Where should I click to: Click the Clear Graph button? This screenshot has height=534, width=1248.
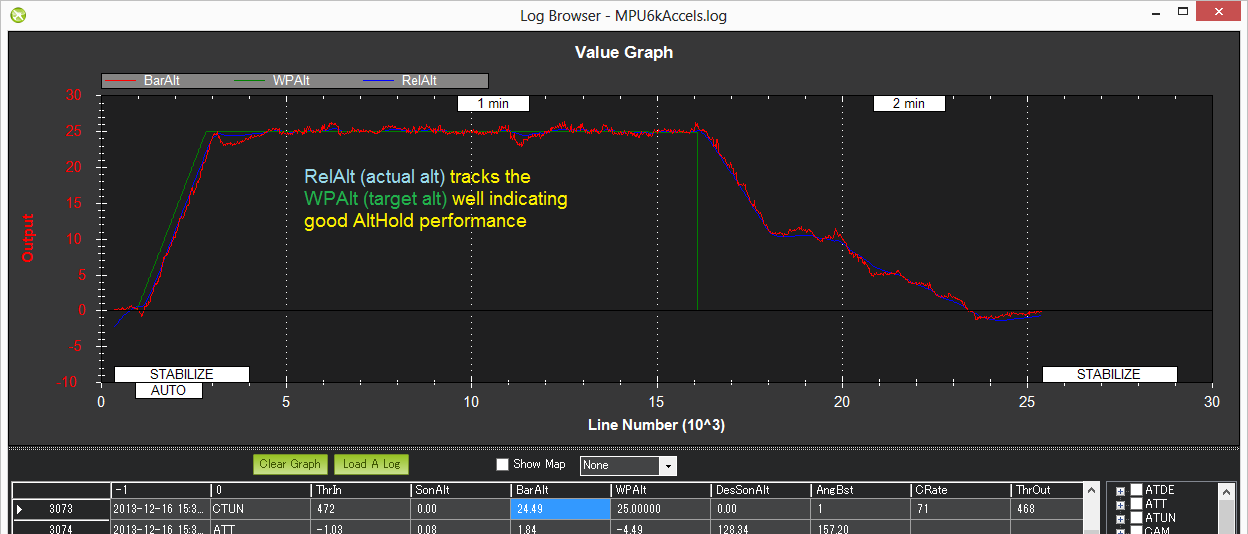point(290,464)
